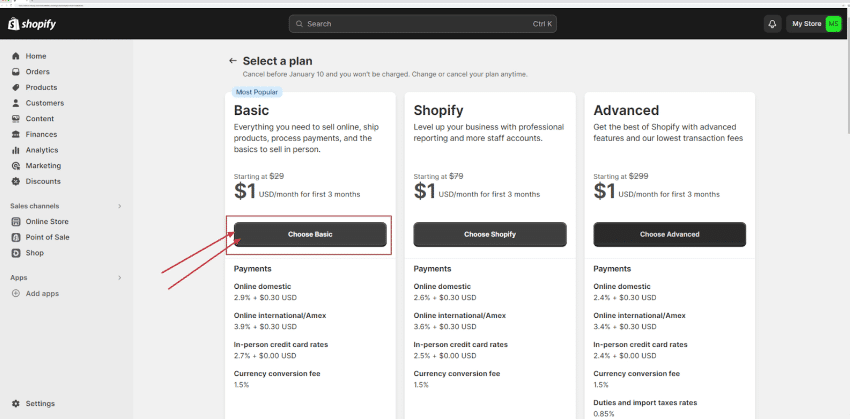Click the MS avatar badge
The height and width of the screenshot is (419, 850).
(x=833, y=24)
